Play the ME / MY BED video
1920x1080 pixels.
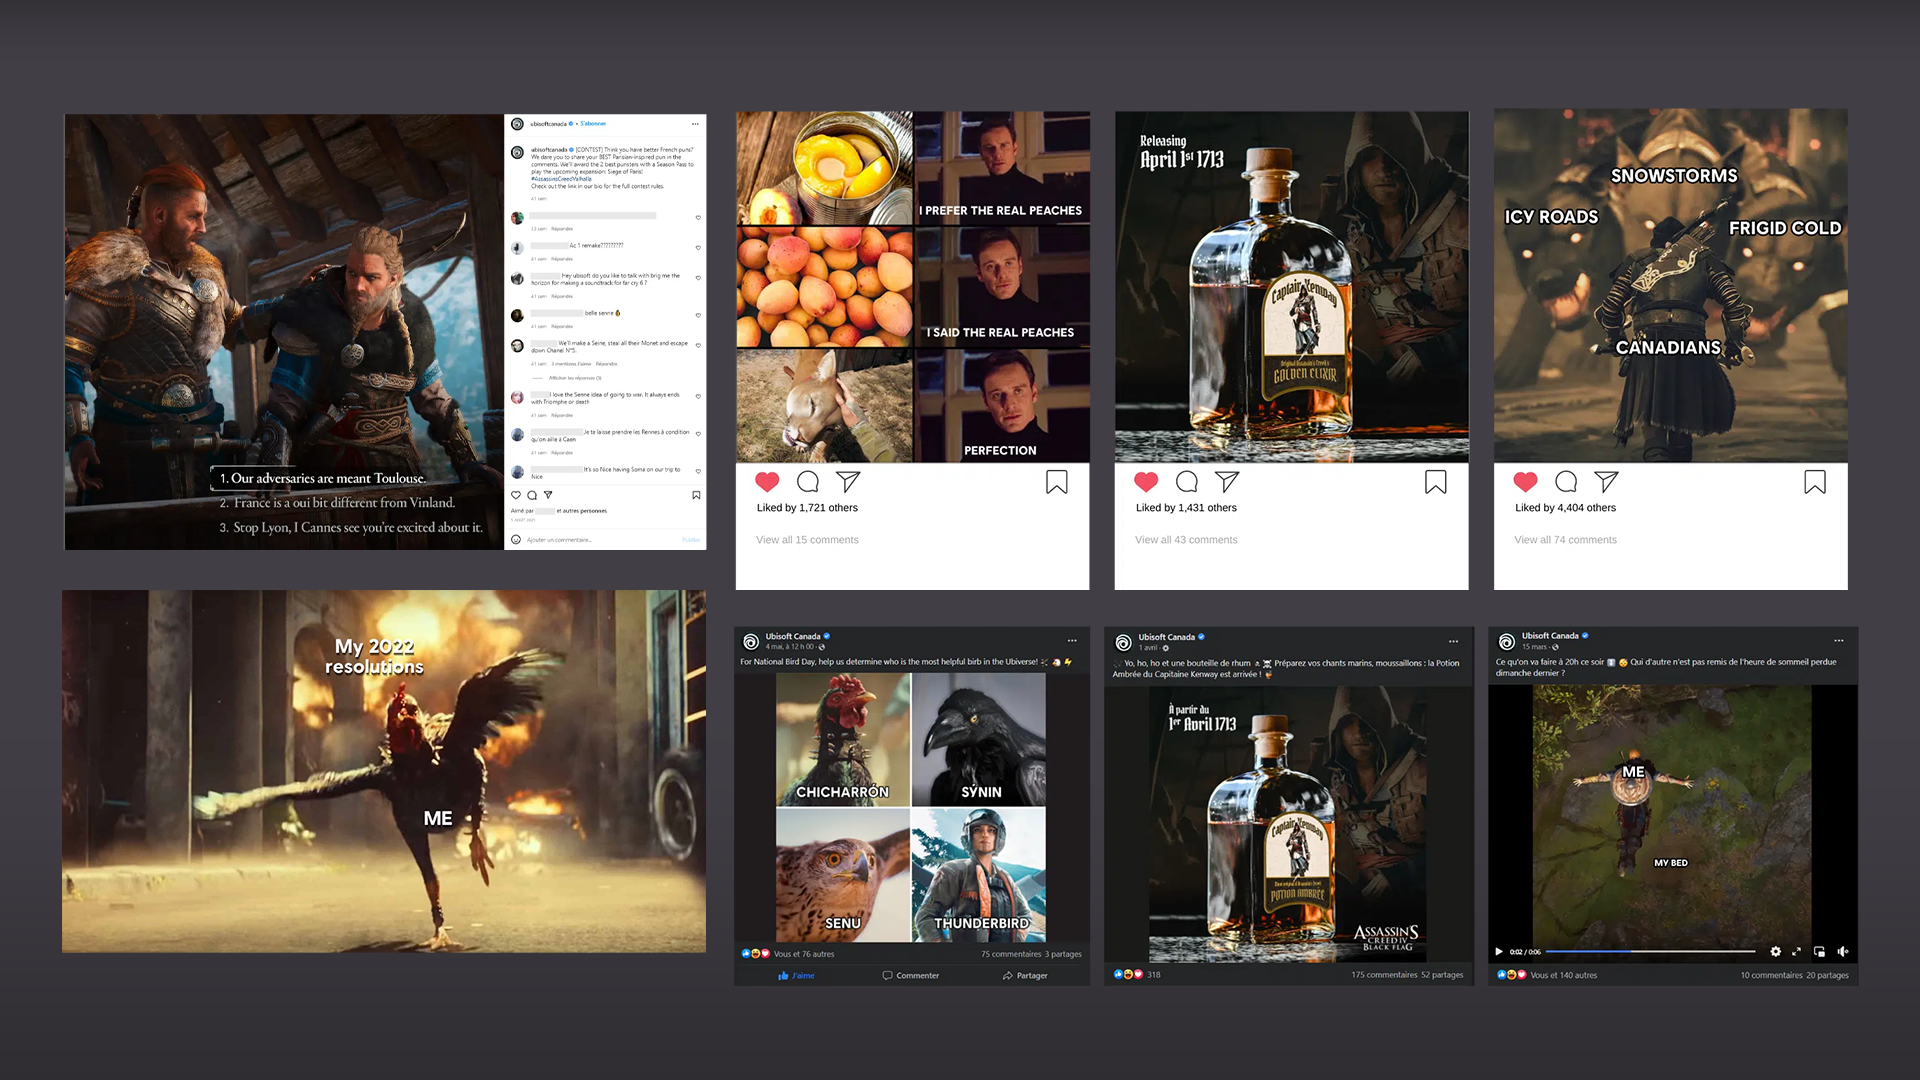(x=1499, y=952)
